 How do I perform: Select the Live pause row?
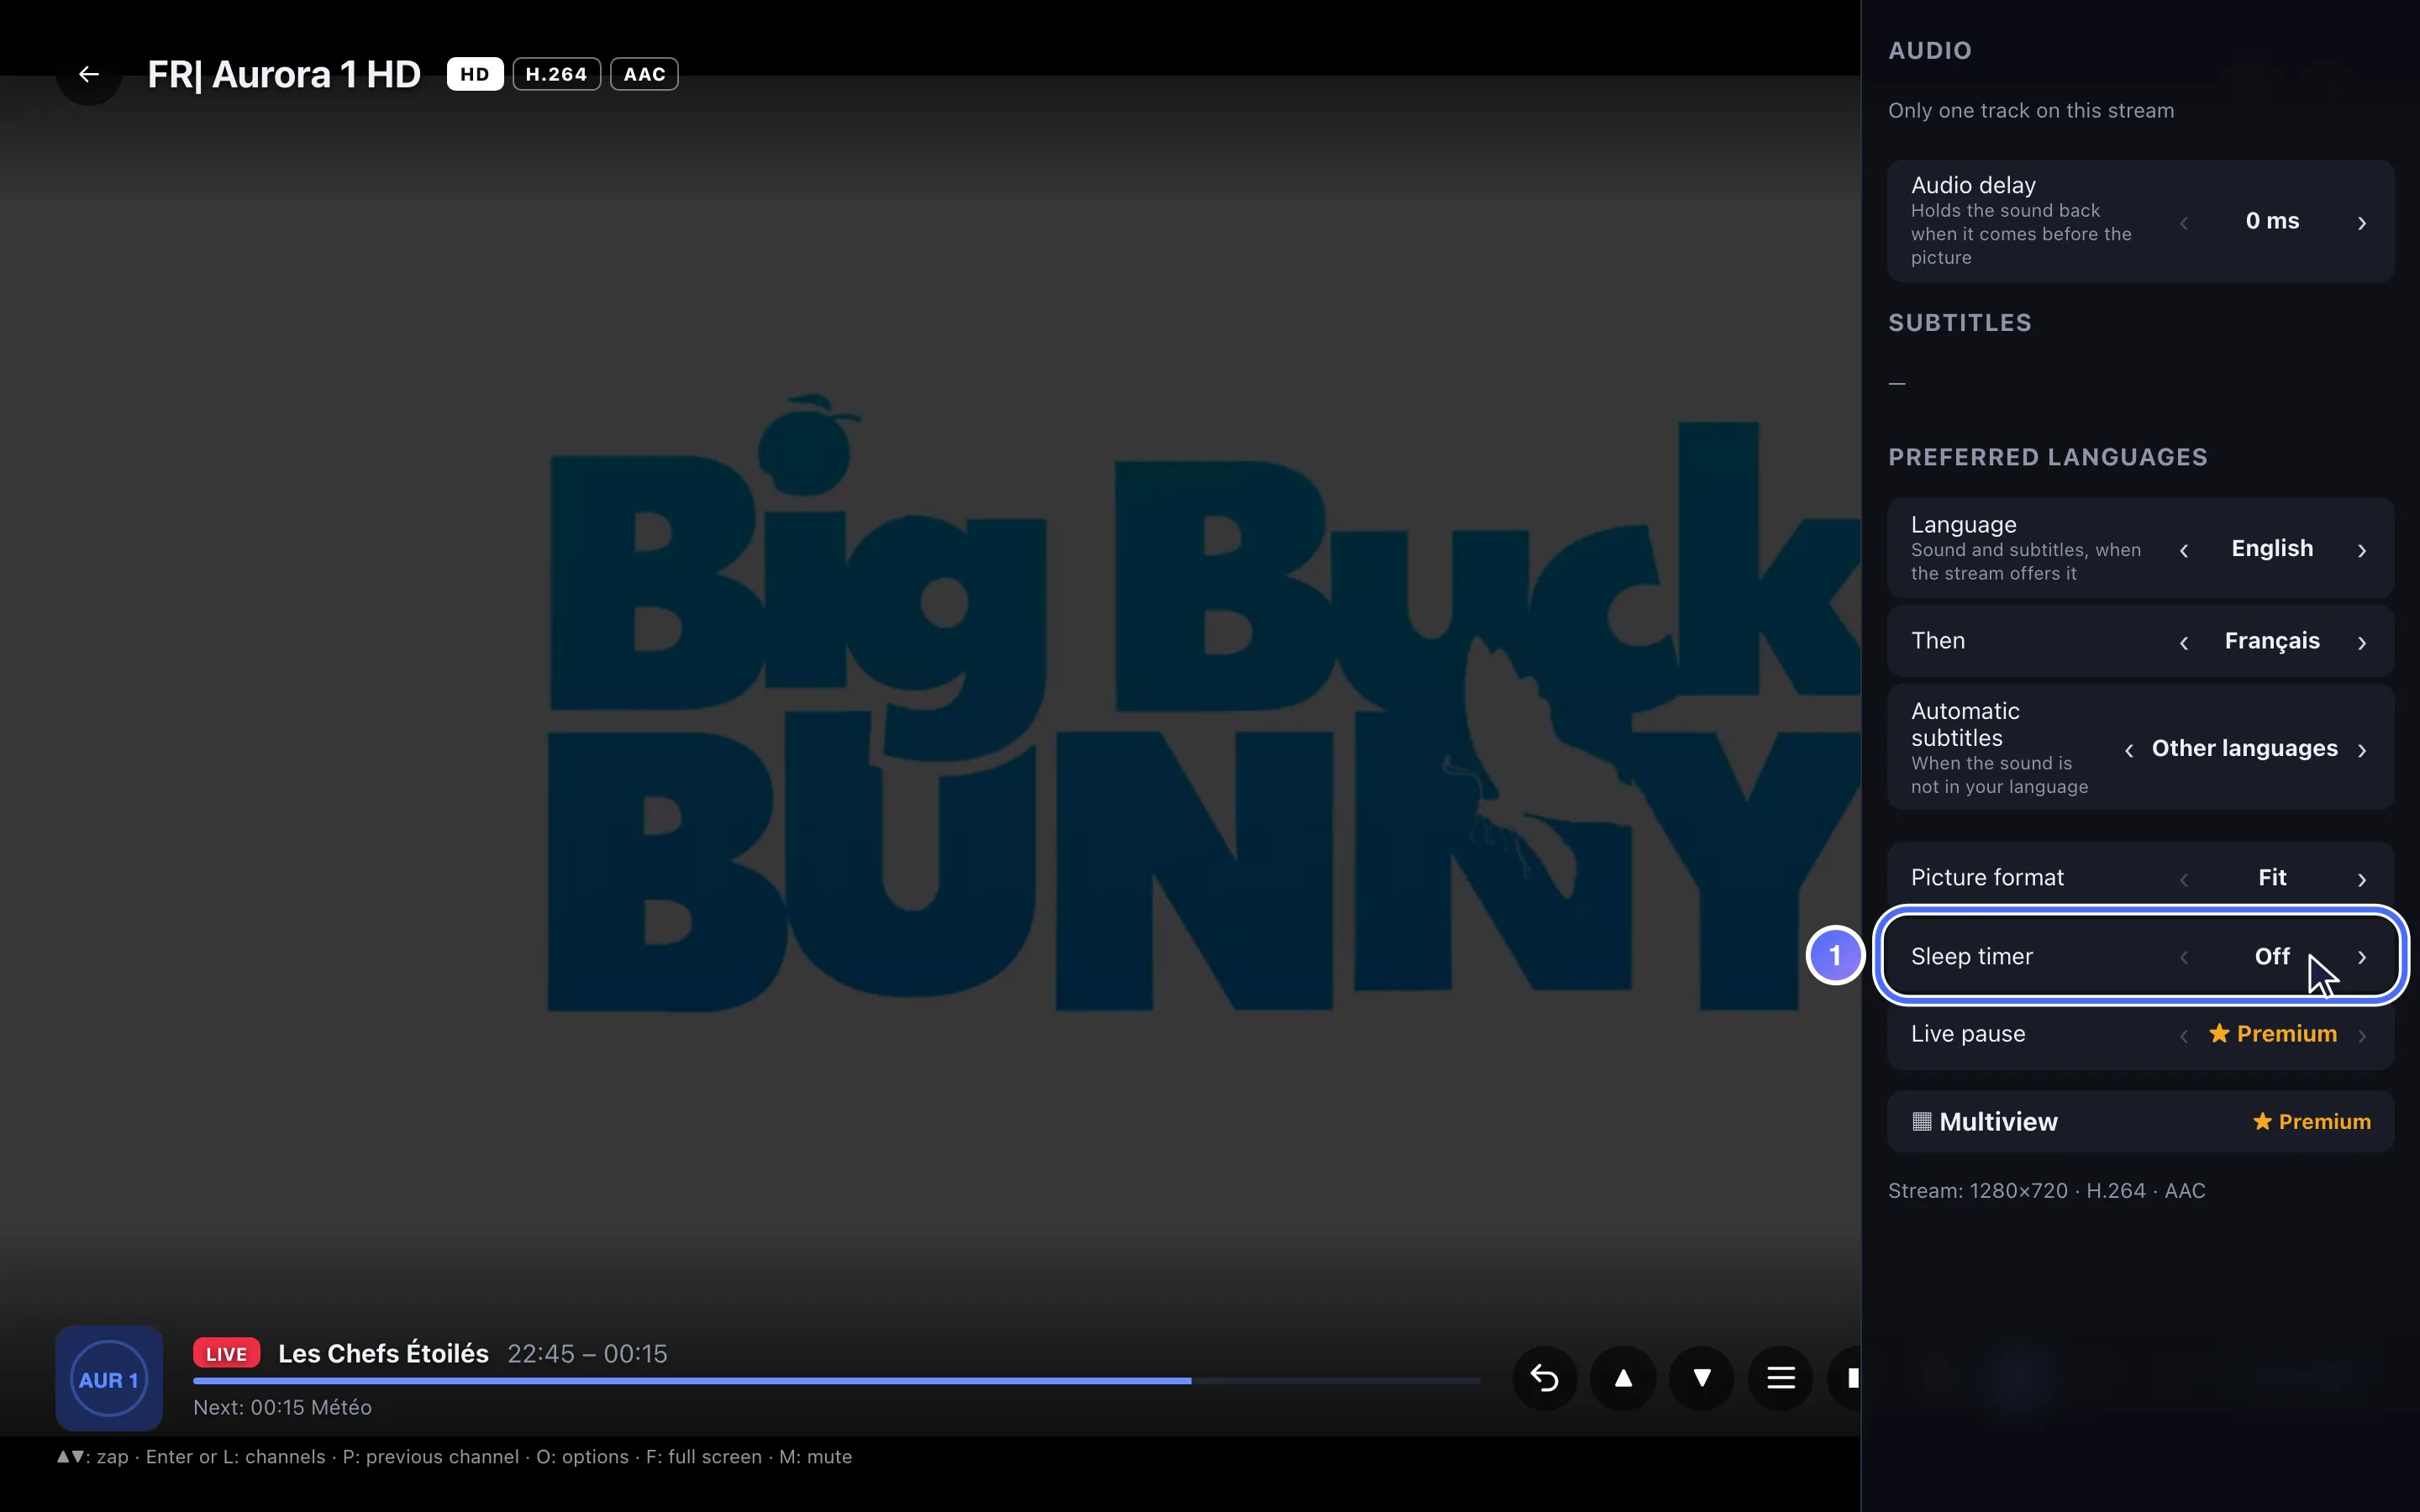(2140, 1033)
